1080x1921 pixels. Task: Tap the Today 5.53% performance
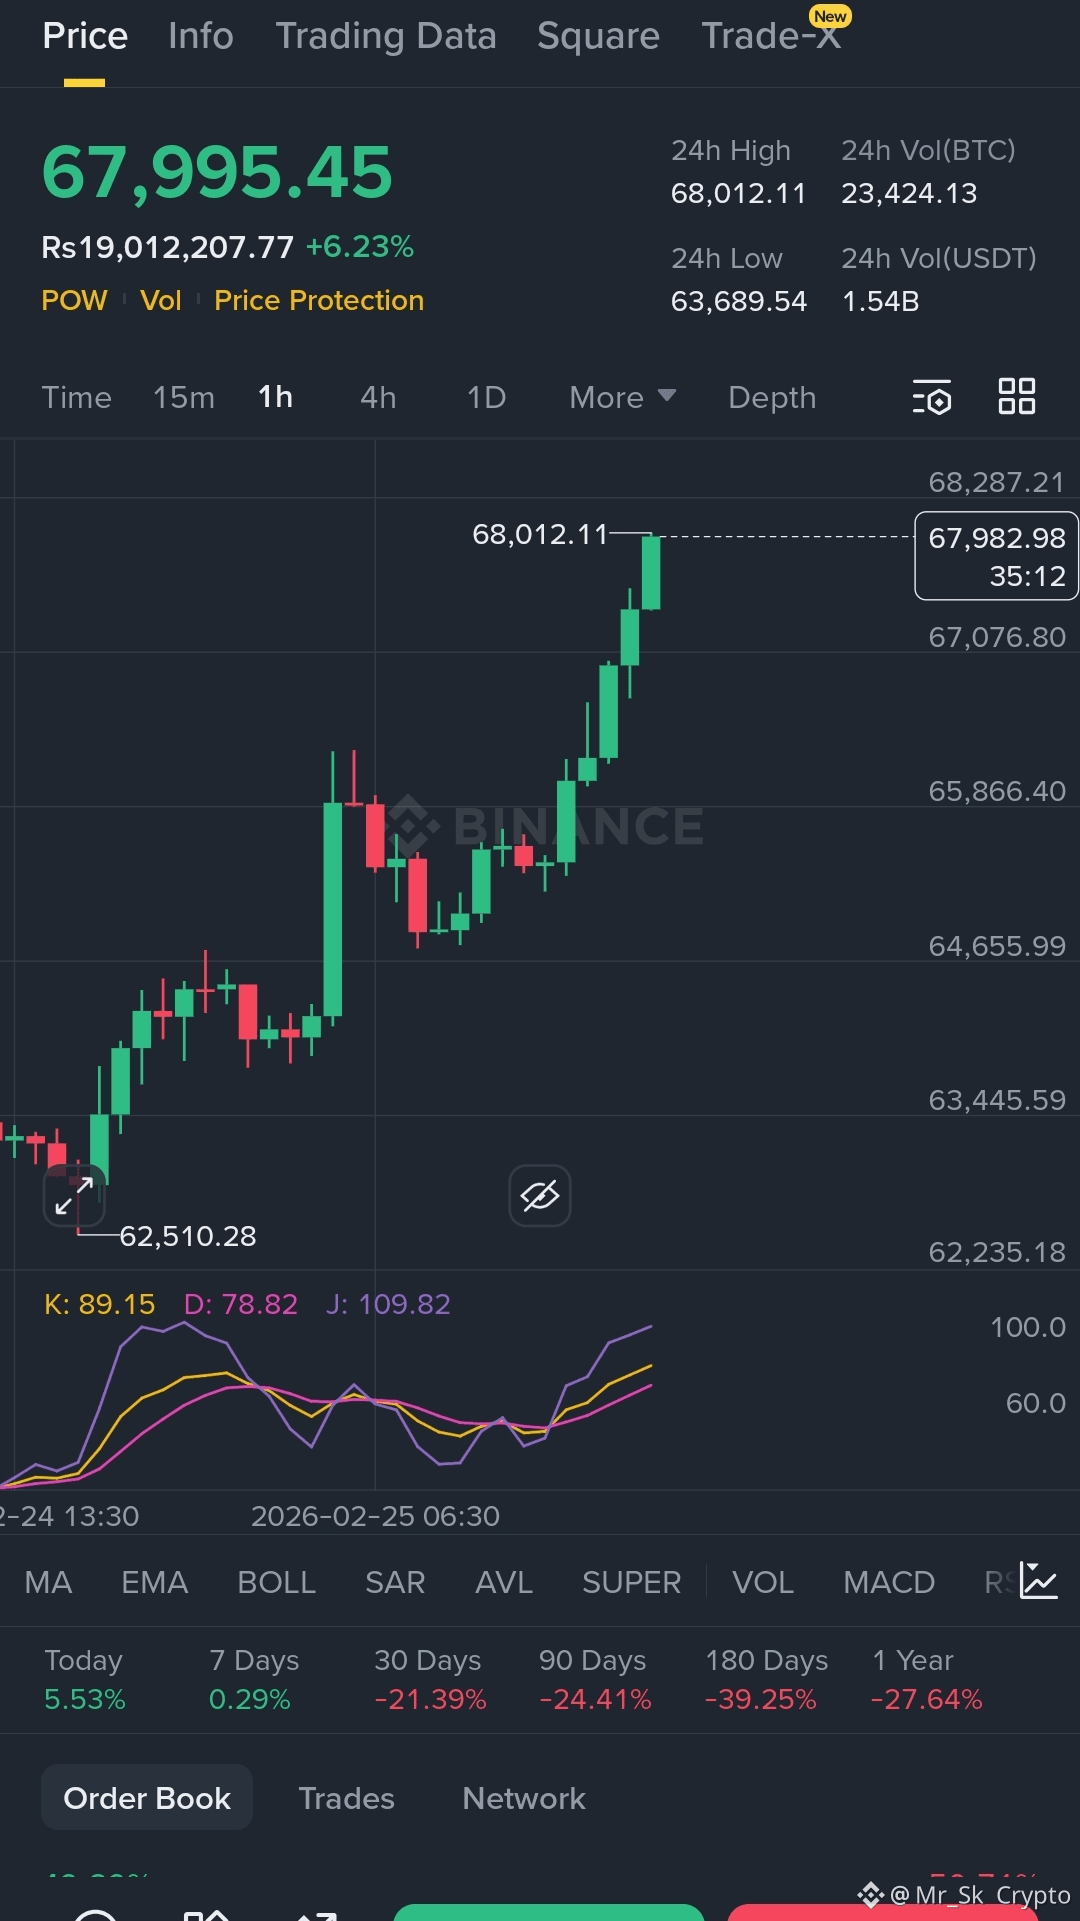pyautogui.click(x=85, y=1679)
